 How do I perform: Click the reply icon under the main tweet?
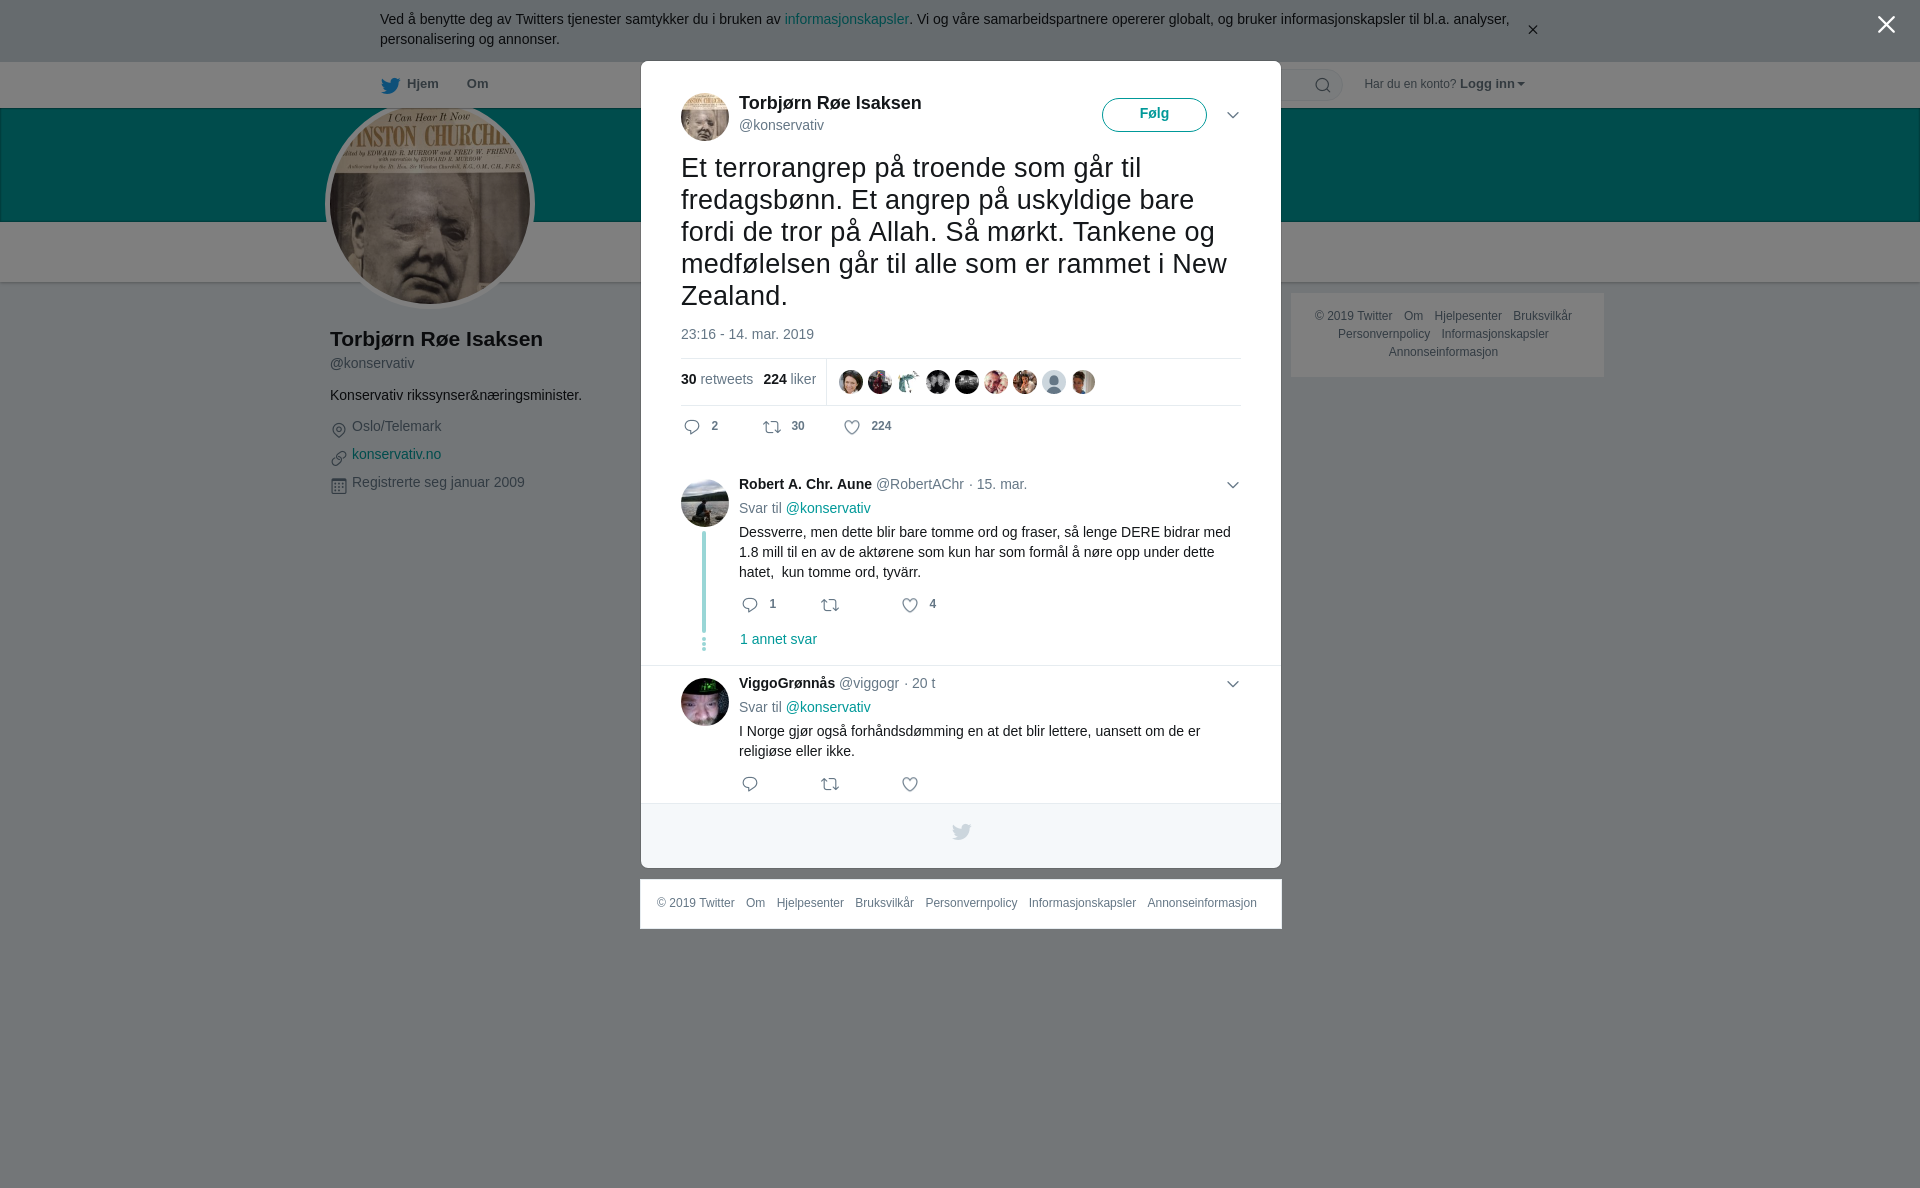pyautogui.click(x=692, y=427)
